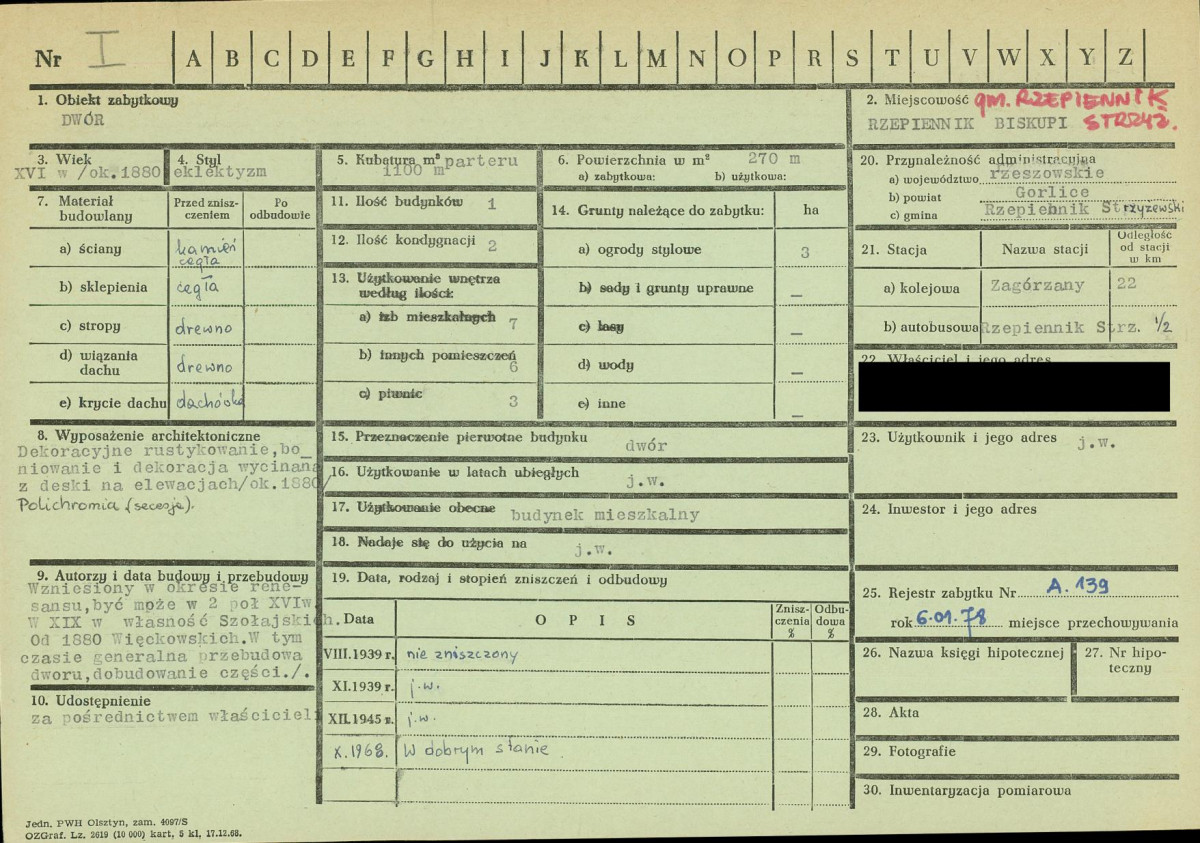Click the '20. Przynależność administracyjna' heading
1200x843 pixels.
pos(978,159)
